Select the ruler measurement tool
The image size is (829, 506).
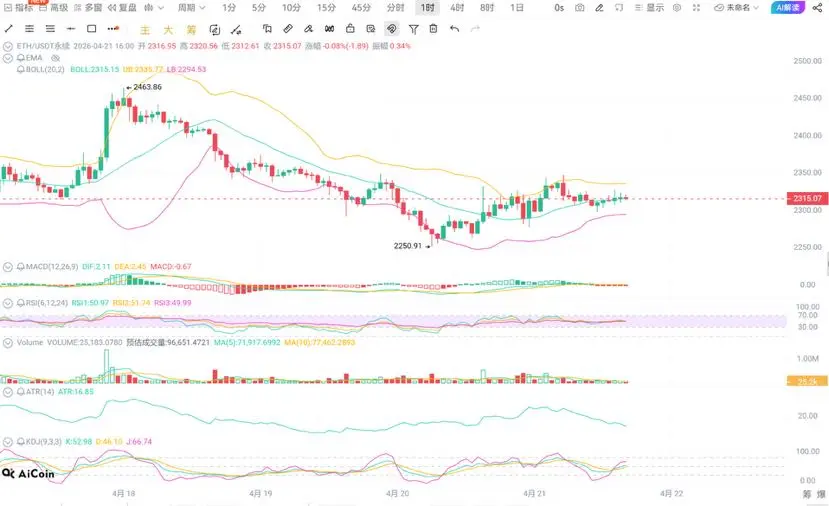(288, 29)
